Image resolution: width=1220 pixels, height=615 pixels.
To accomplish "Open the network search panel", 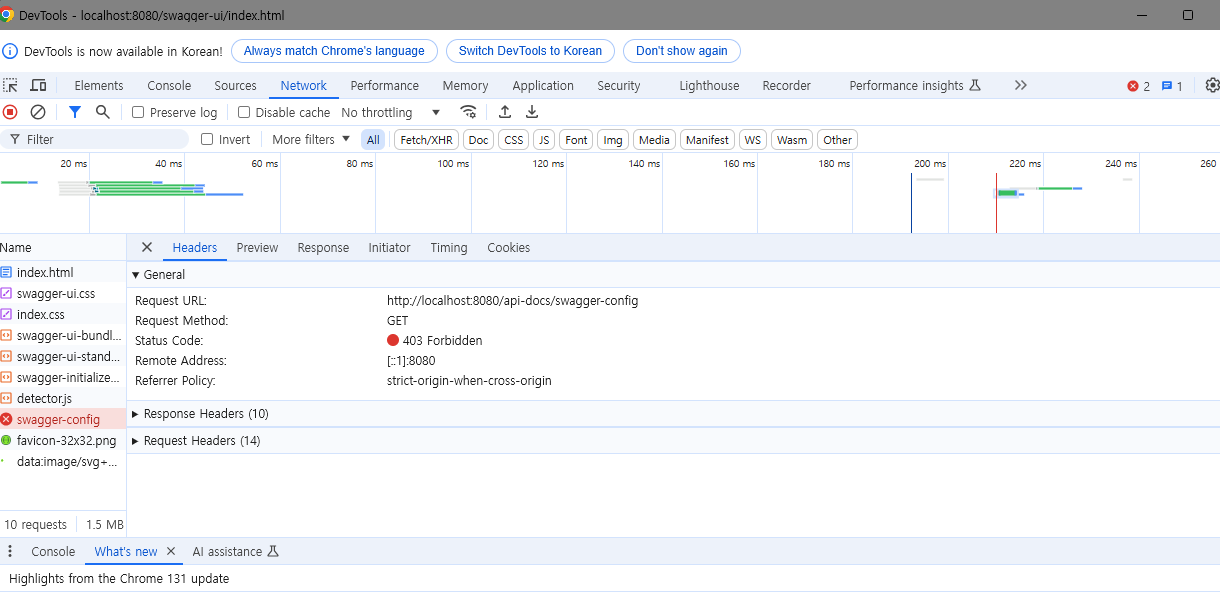I will coord(100,112).
